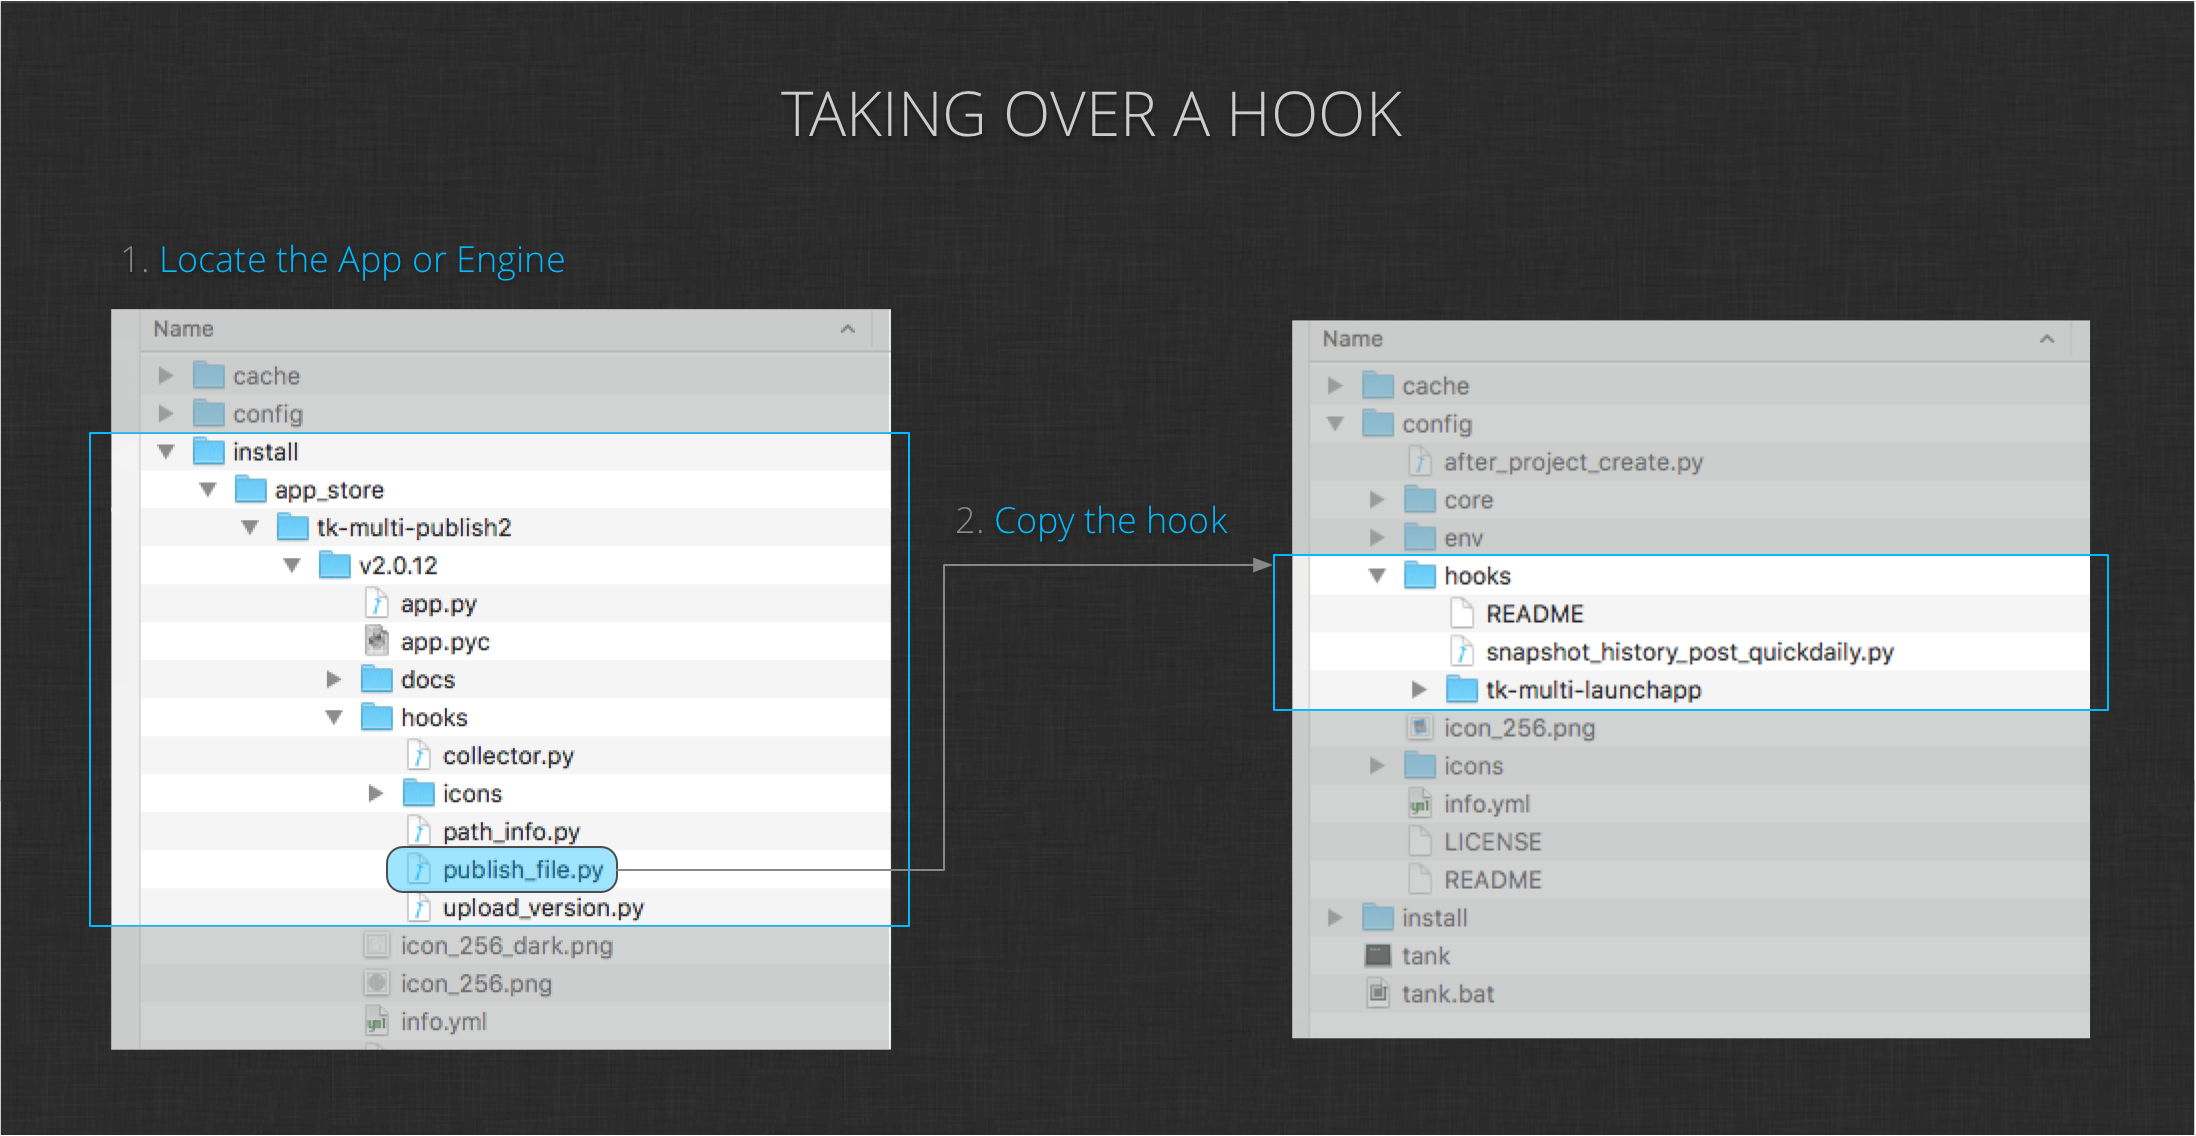Select upload_version.py file row
Image resolution: width=2196 pixels, height=1136 pixels.
543,908
